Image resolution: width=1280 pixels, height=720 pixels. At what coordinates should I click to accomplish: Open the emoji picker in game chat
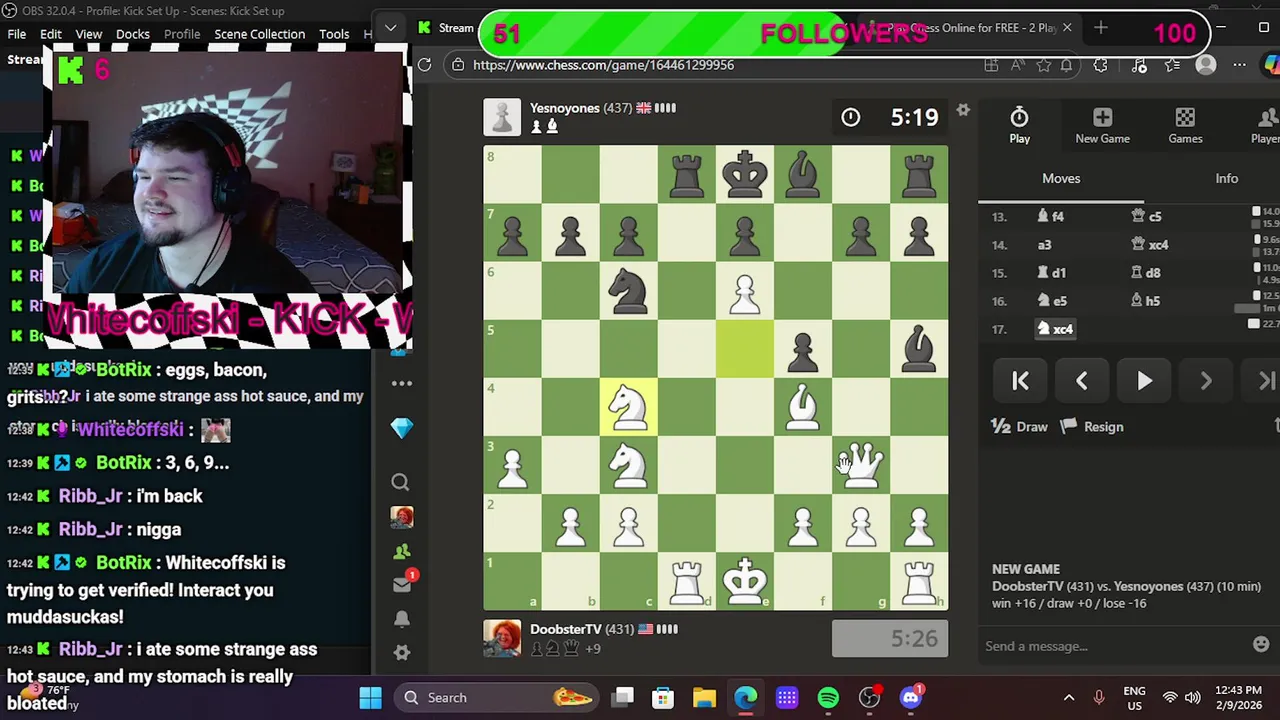pos(1261,645)
